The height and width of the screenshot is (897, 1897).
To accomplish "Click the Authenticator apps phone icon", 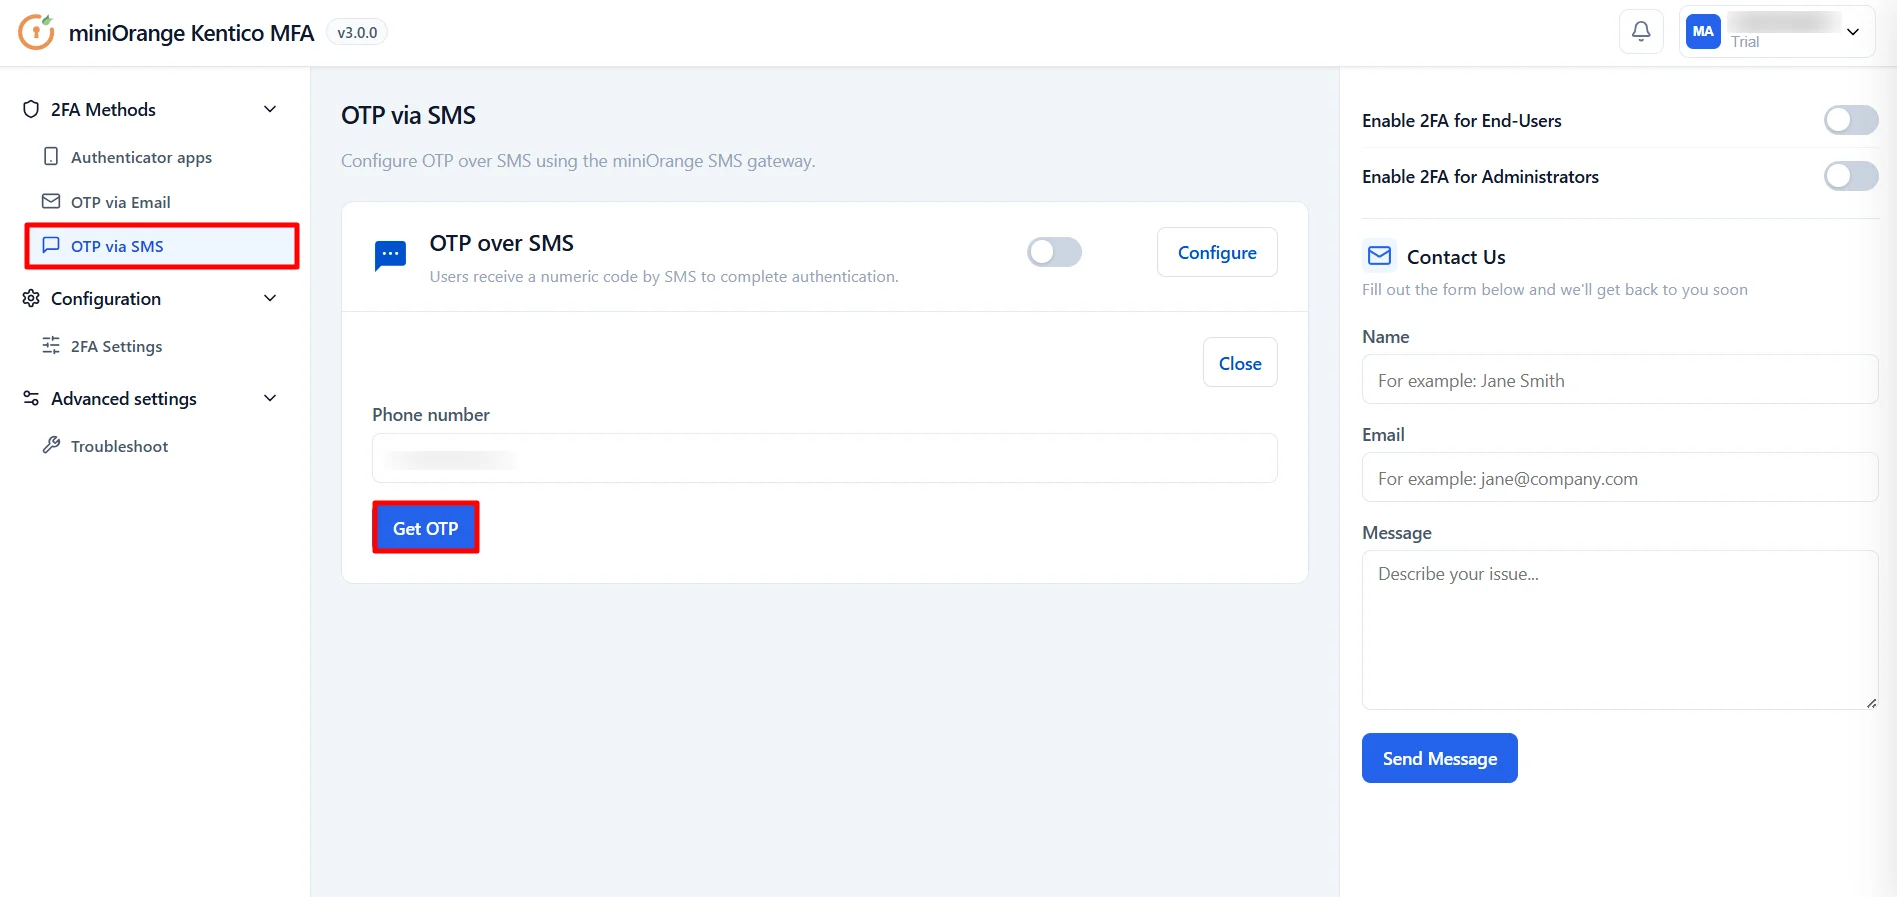I will 51,157.
